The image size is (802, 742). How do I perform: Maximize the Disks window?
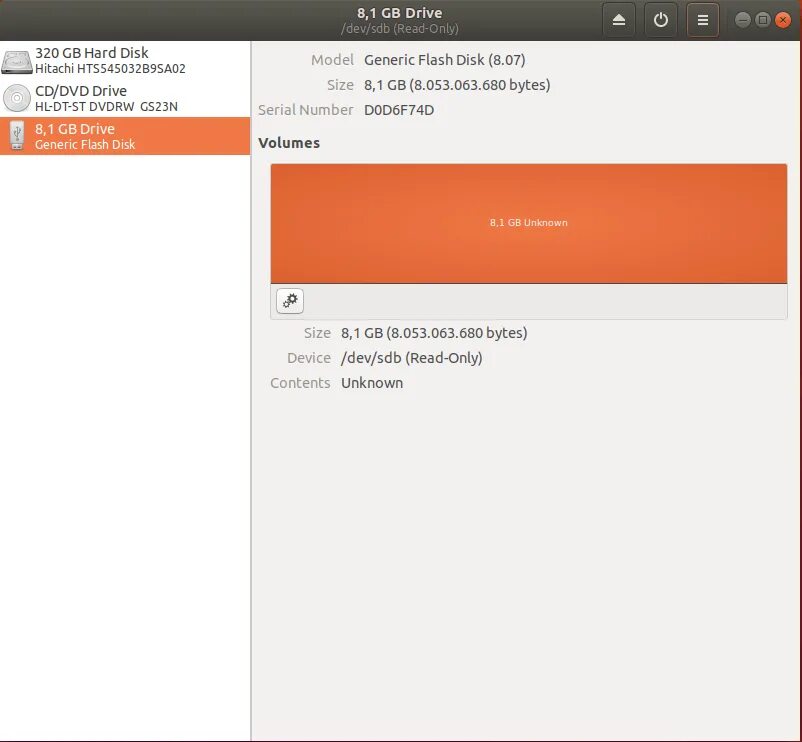coord(763,20)
